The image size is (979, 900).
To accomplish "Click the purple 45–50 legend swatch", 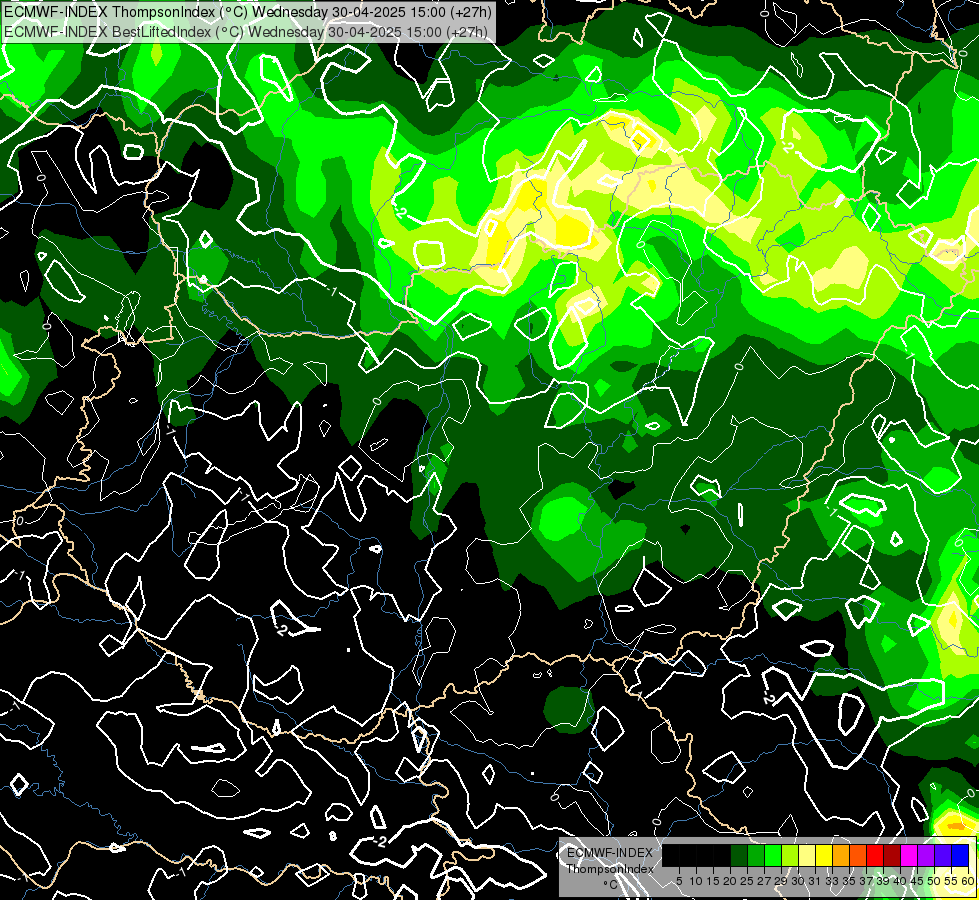I will [x=926, y=856].
